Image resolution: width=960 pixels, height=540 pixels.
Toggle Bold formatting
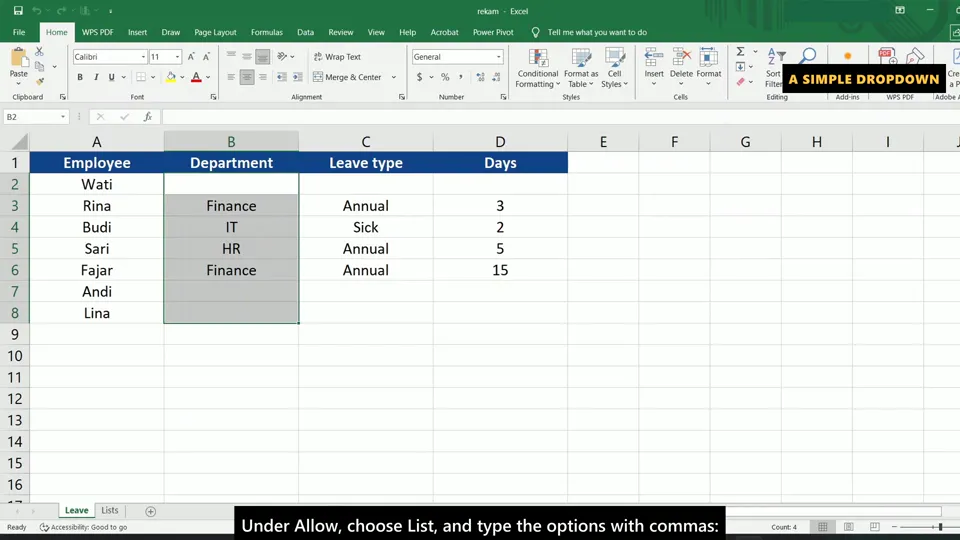click(x=80, y=77)
